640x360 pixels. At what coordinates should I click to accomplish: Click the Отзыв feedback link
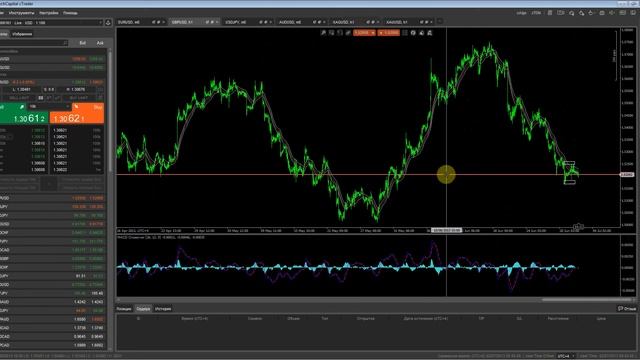tap(627, 309)
